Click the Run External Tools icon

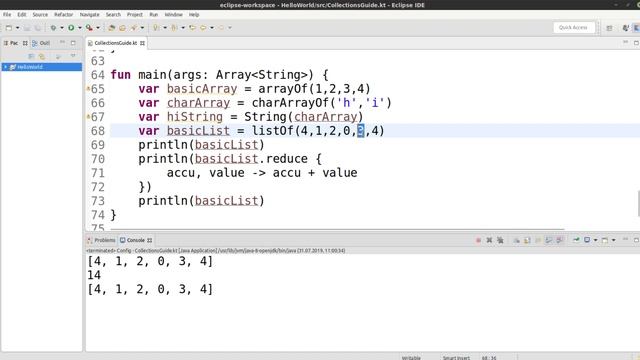(x=89, y=28)
